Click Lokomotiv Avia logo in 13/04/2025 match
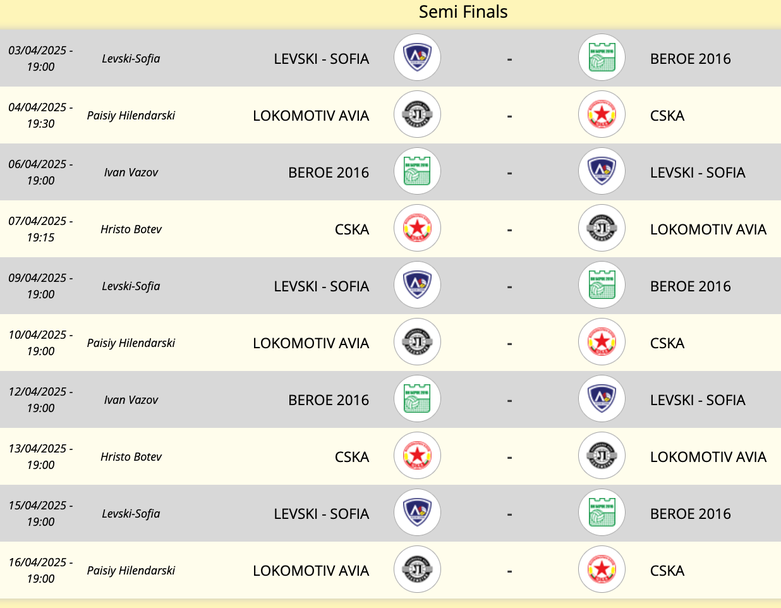Image resolution: width=781 pixels, height=608 pixels. click(x=602, y=457)
